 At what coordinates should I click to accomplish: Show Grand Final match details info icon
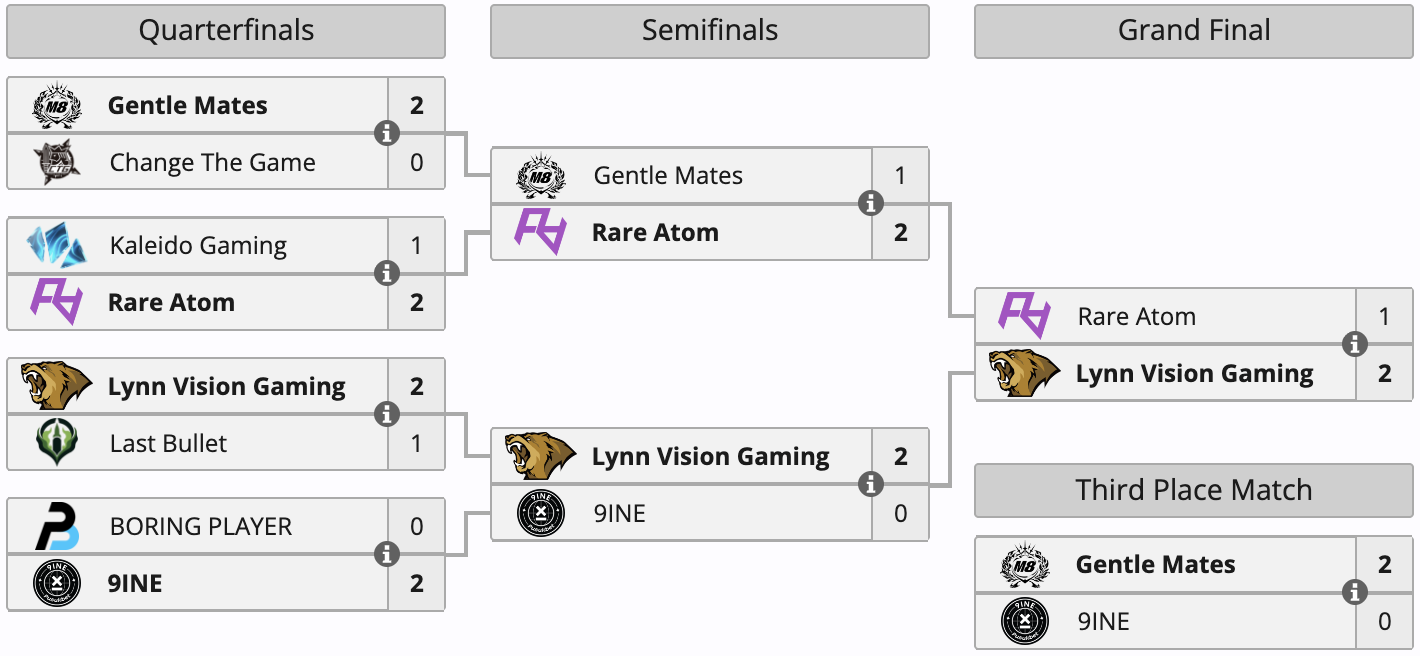[x=1355, y=344]
